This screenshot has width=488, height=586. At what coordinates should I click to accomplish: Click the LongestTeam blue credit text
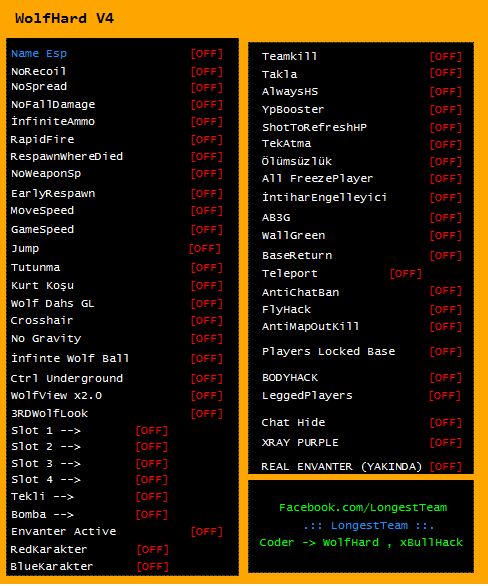coord(368,525)
